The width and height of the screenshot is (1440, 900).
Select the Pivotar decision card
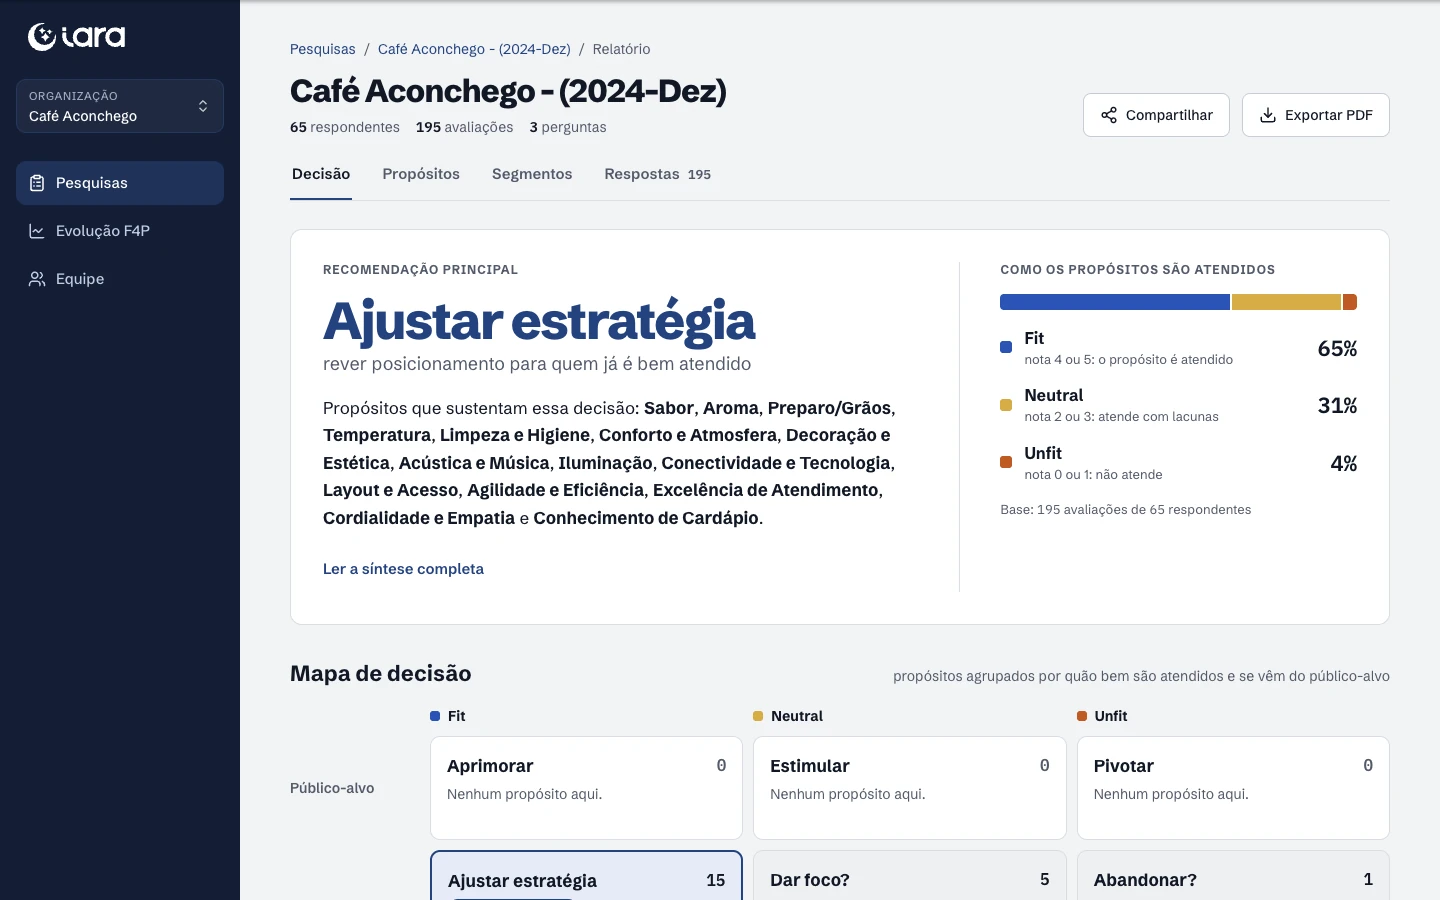pyautogui.click(x=1233, y=788)
